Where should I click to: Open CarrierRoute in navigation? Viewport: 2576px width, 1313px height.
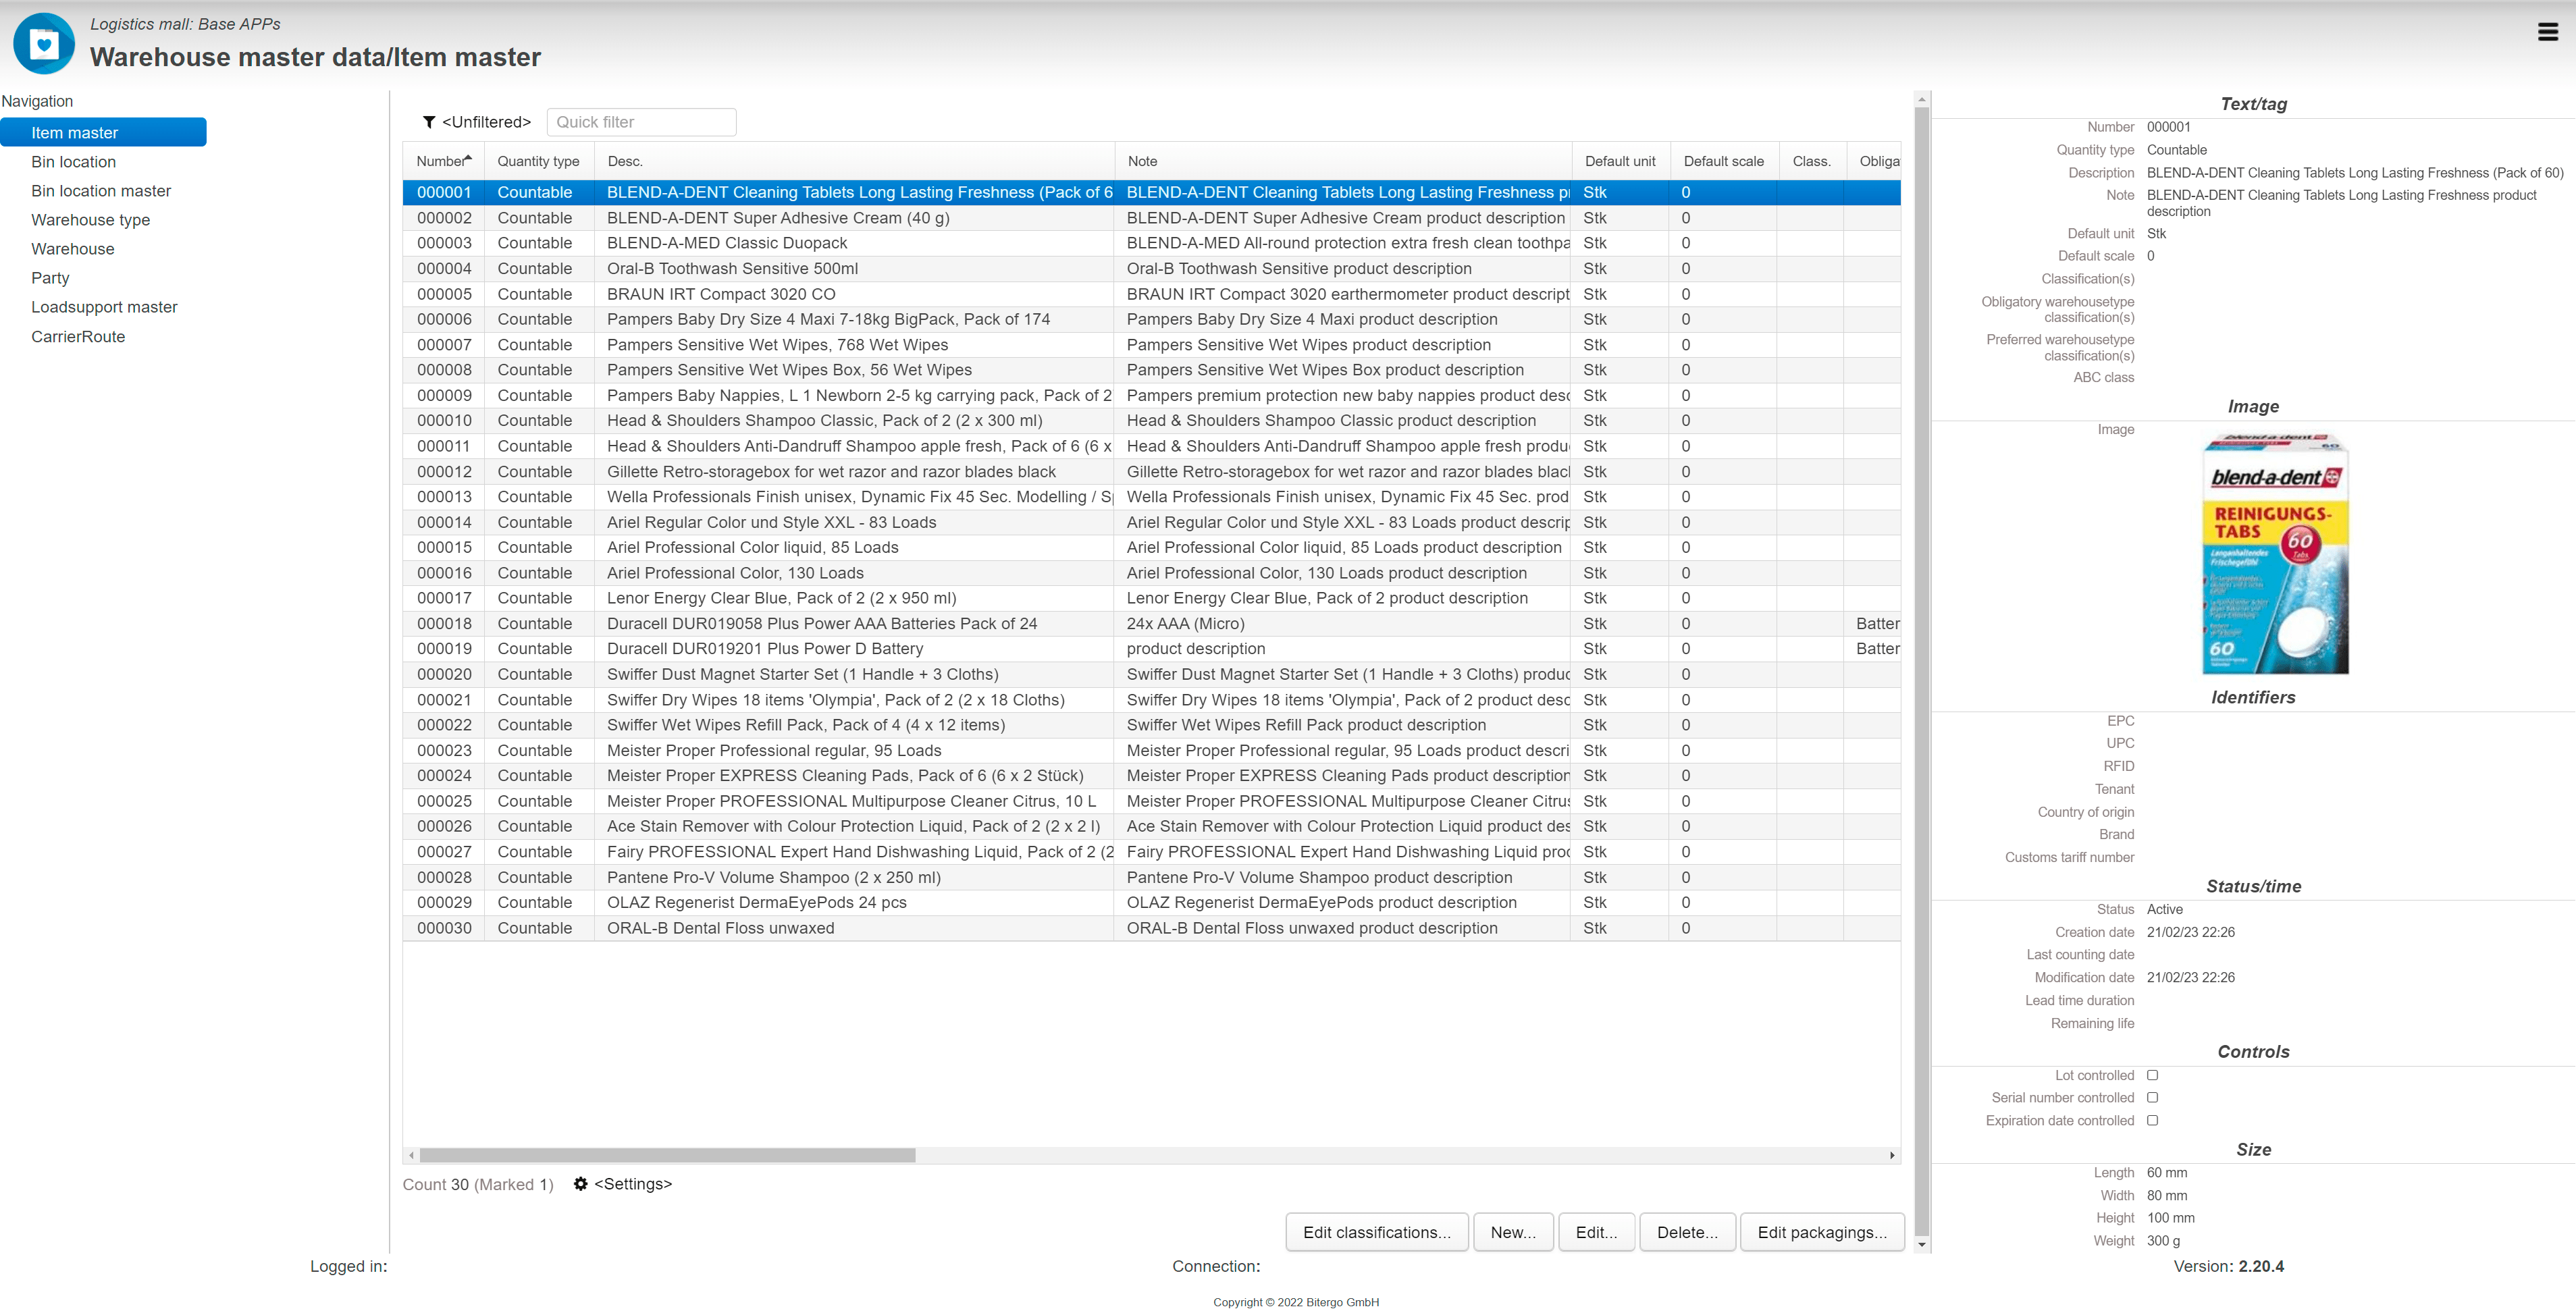[x=78, y=337]
